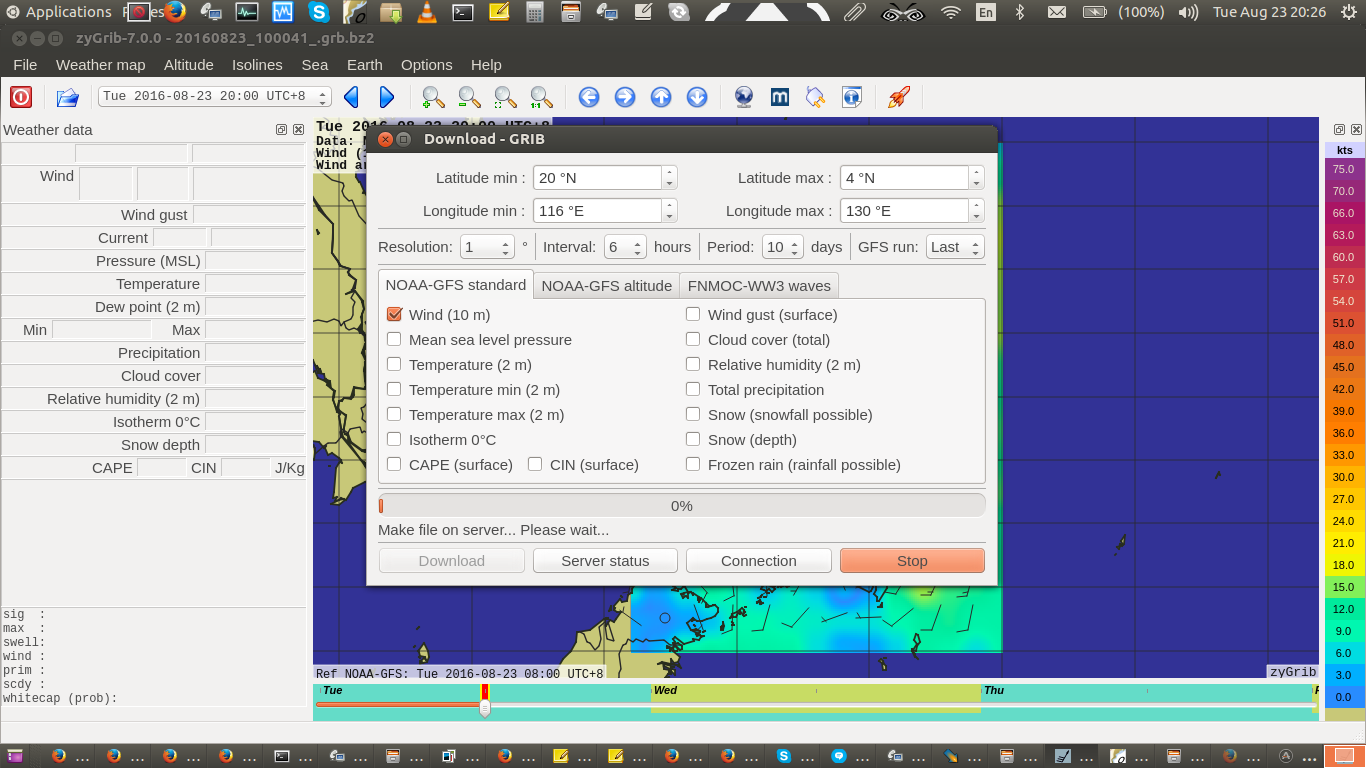
Task: Open the file information icon
Action: tap(852, 97)
